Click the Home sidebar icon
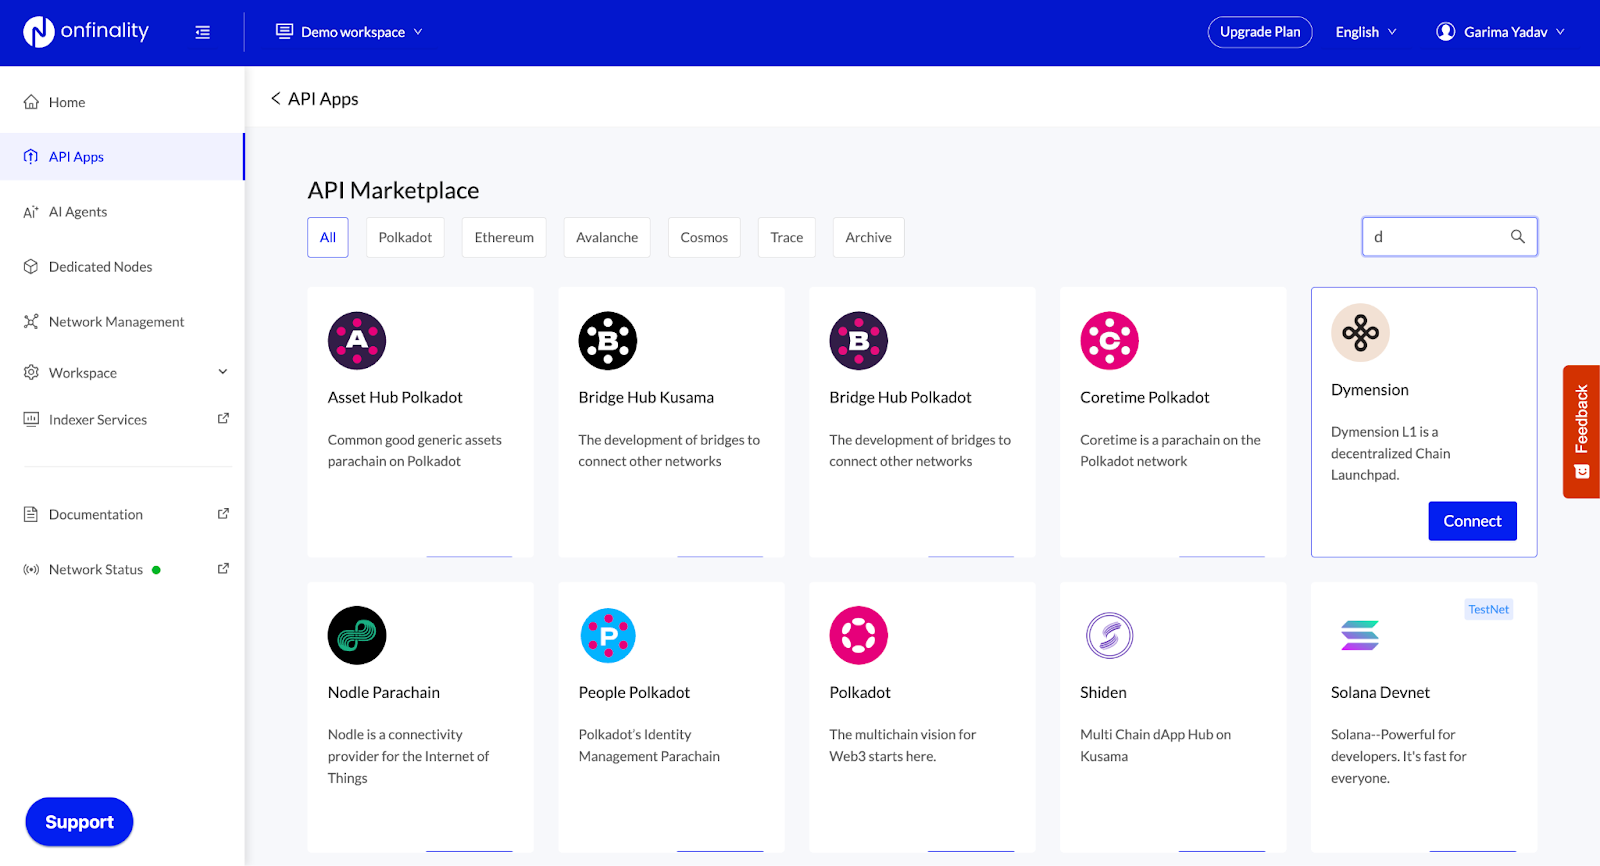Screen dimensions: 1600x866 click(31, 102)
